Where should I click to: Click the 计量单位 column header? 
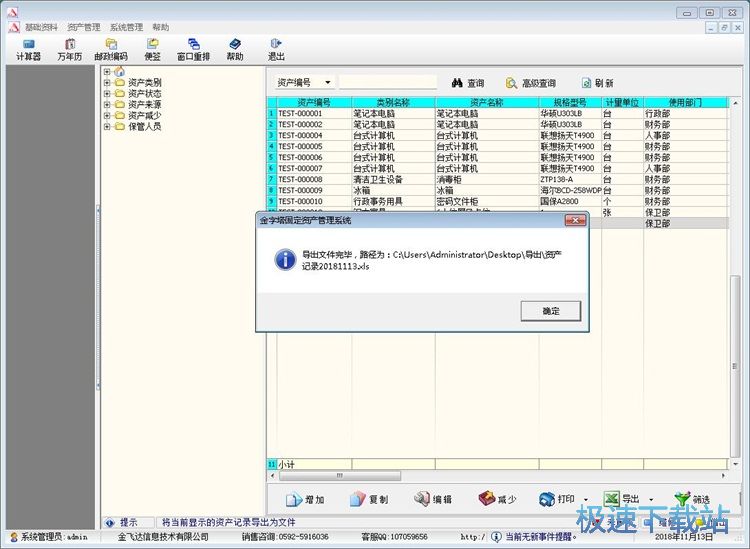(622, 102)
